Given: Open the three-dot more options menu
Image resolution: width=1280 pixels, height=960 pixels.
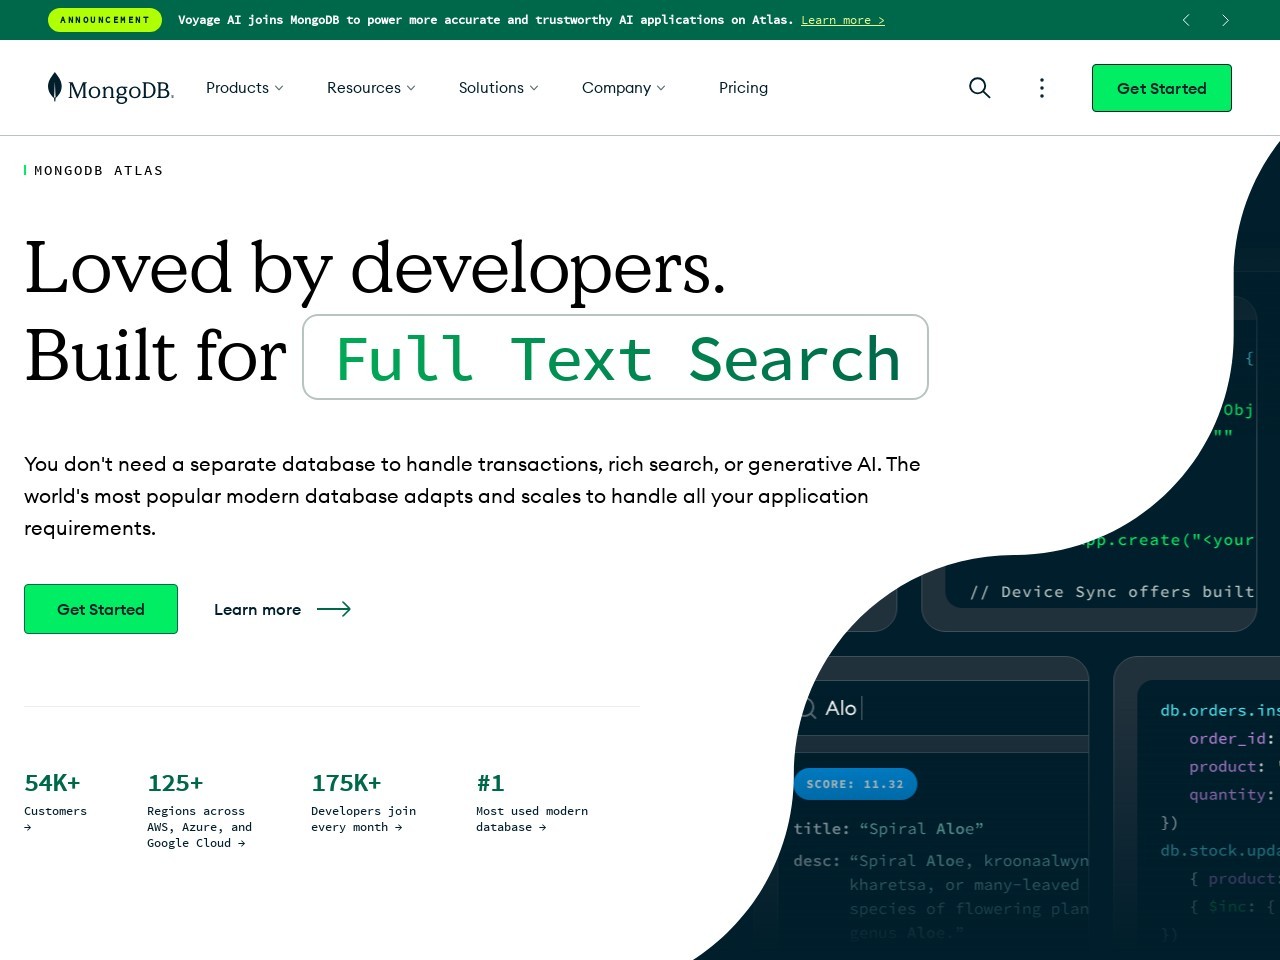Looking at the screenshot, I should (x=1042, y=88).
